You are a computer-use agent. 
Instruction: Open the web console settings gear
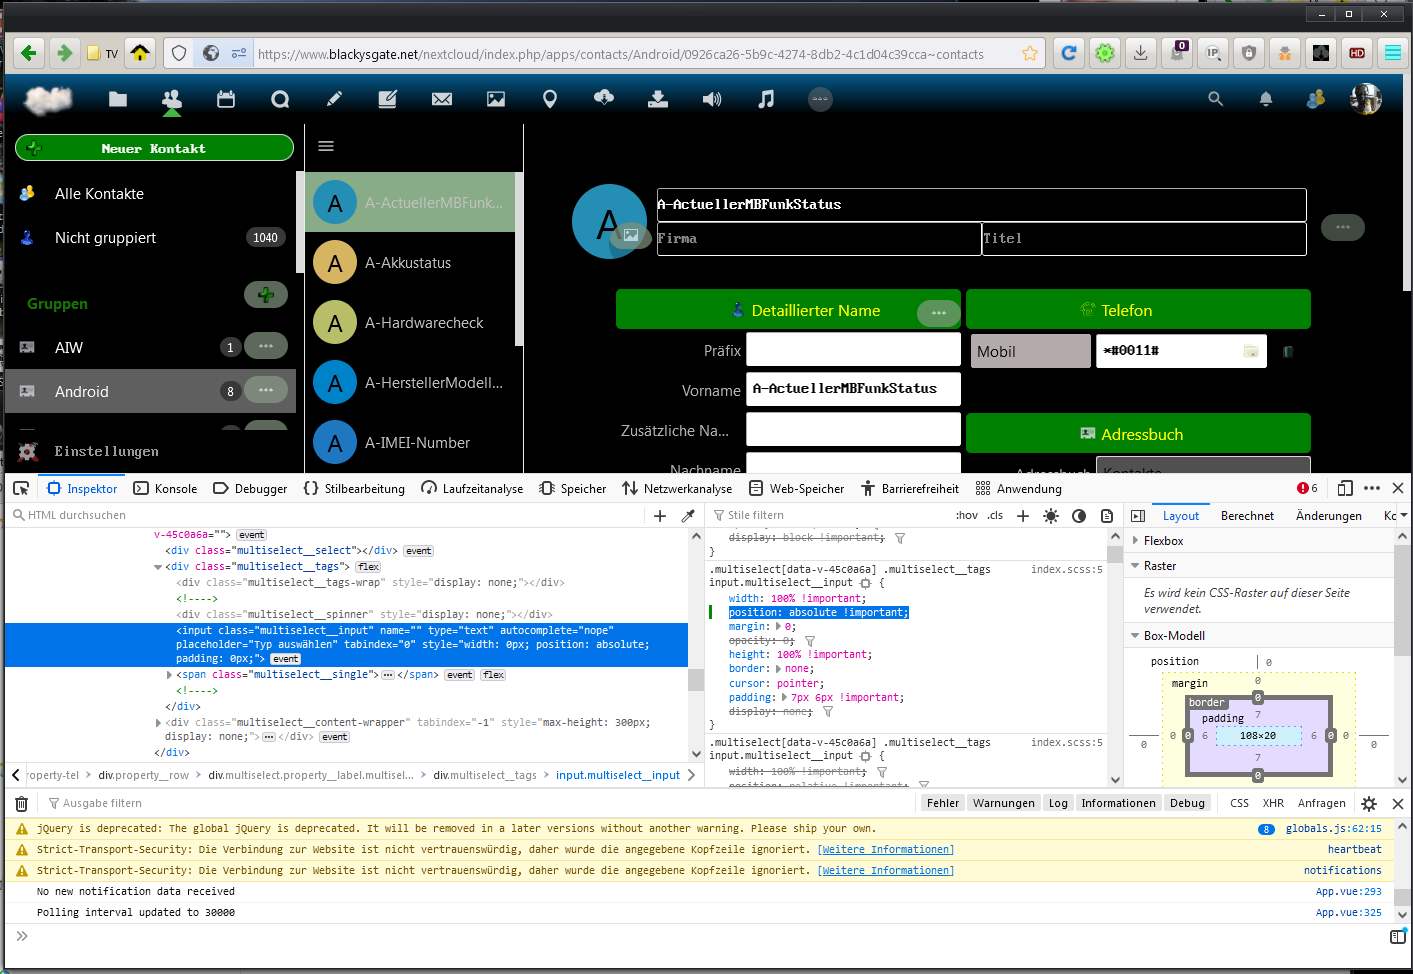click(x=1369, y=803)
